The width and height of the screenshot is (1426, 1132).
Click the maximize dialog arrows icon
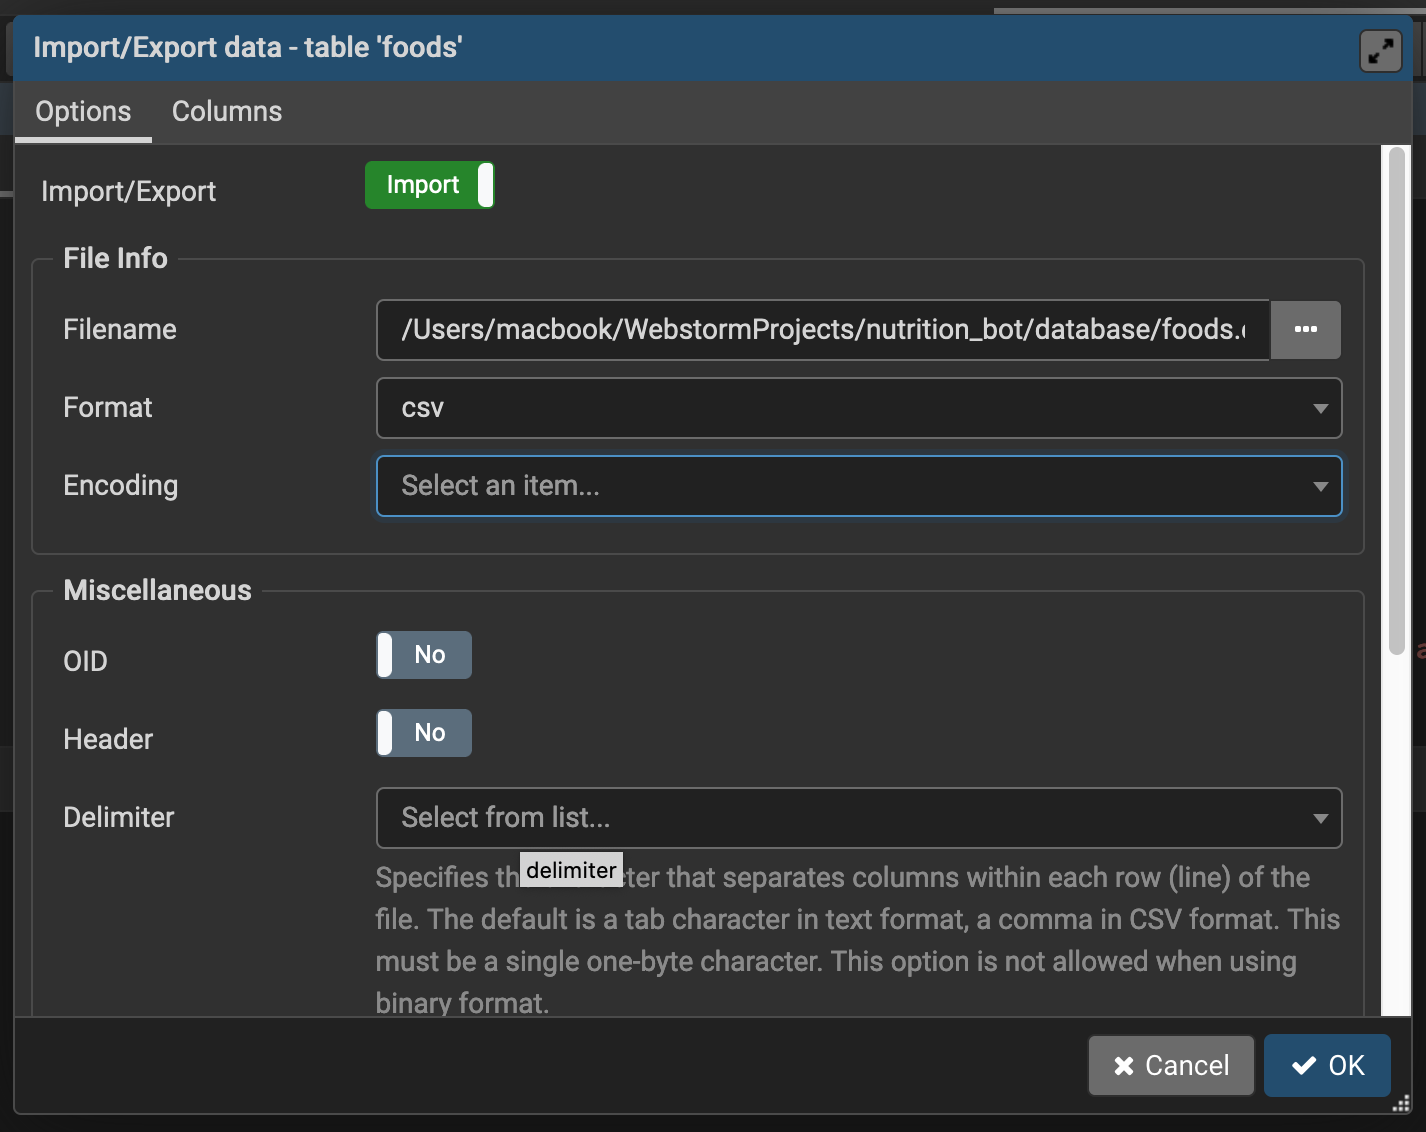coord(1380,51)
